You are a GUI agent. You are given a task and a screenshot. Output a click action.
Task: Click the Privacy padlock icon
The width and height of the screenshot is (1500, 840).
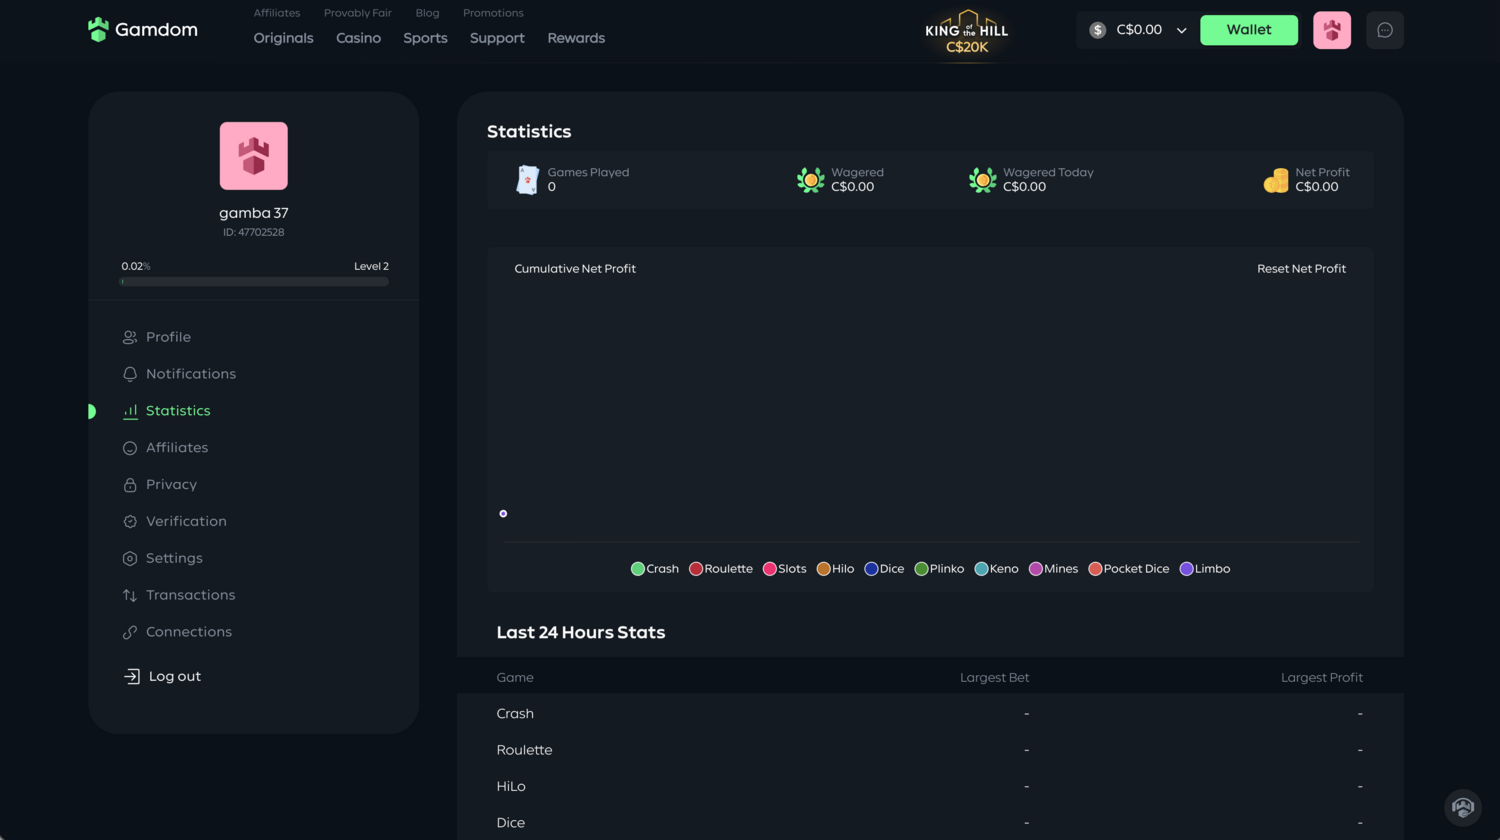click(130, 484)
